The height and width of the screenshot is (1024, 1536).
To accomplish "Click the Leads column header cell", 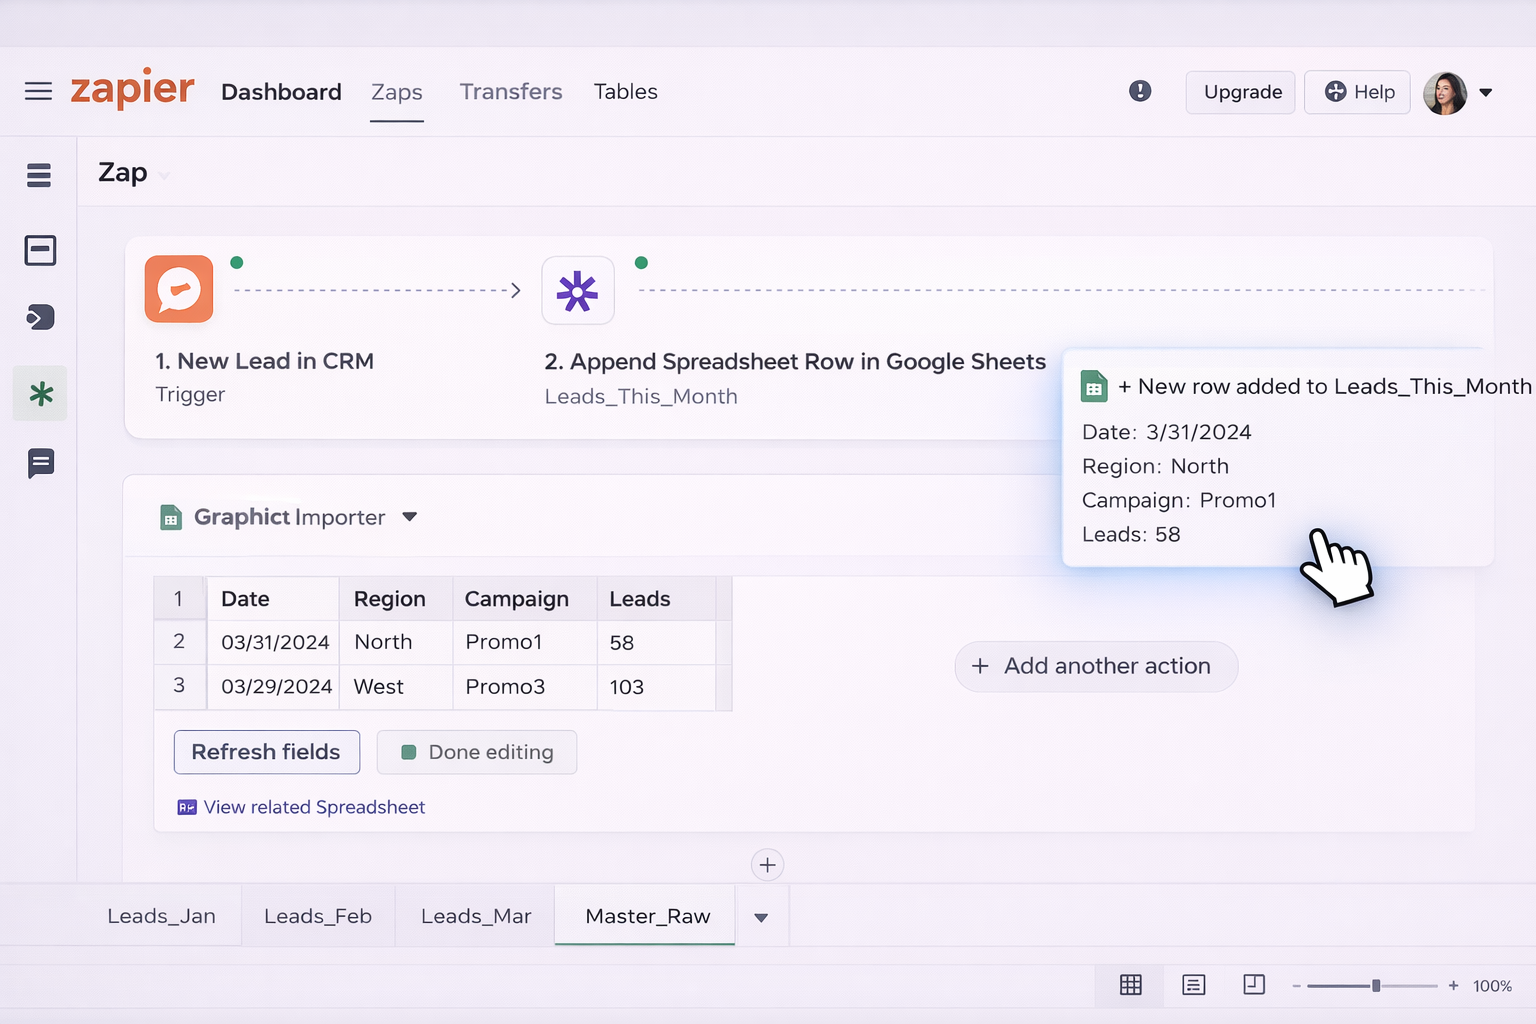I will click(656, 599).
